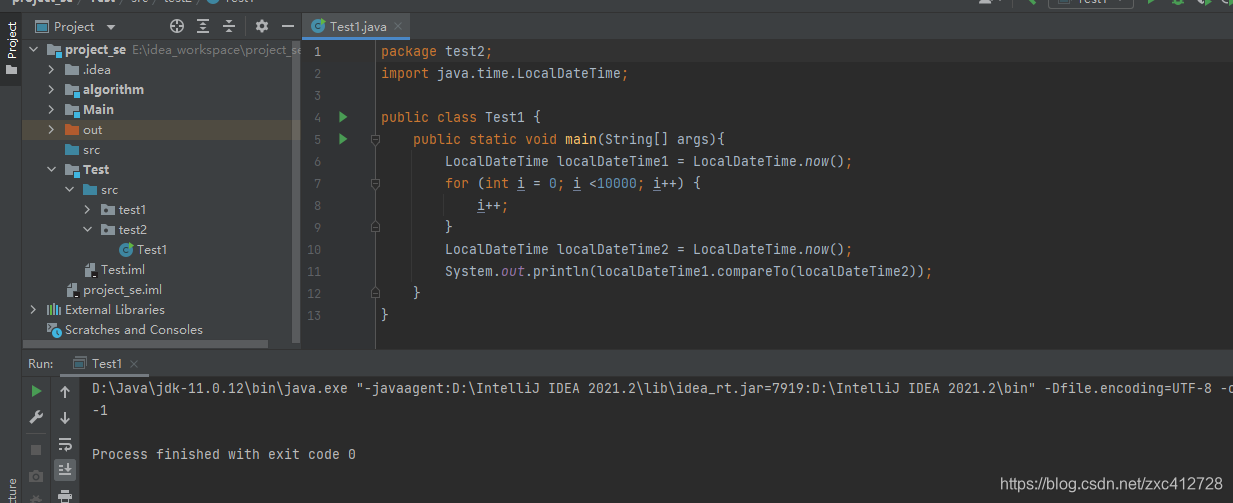Screen dimensions: 1233x503
Task: Select opened file locator crosshair icon
Action: 177,26
